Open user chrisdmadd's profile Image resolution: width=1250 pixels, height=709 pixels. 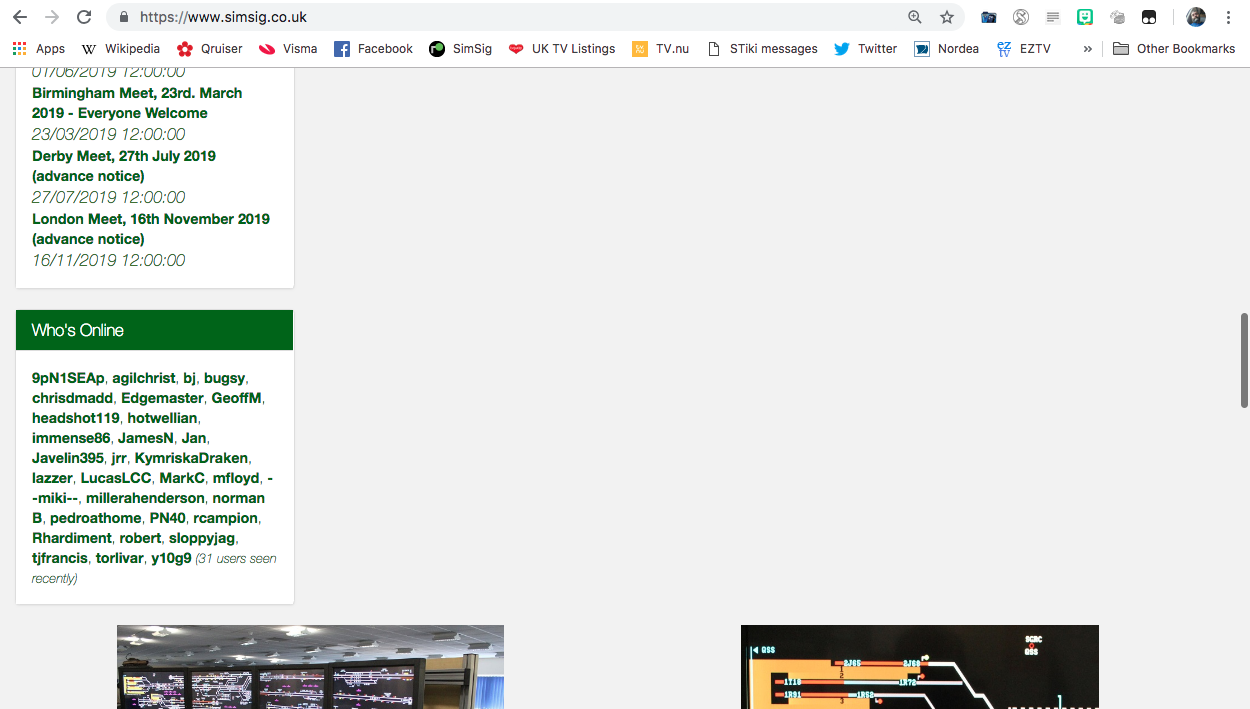tap(73, 398)
